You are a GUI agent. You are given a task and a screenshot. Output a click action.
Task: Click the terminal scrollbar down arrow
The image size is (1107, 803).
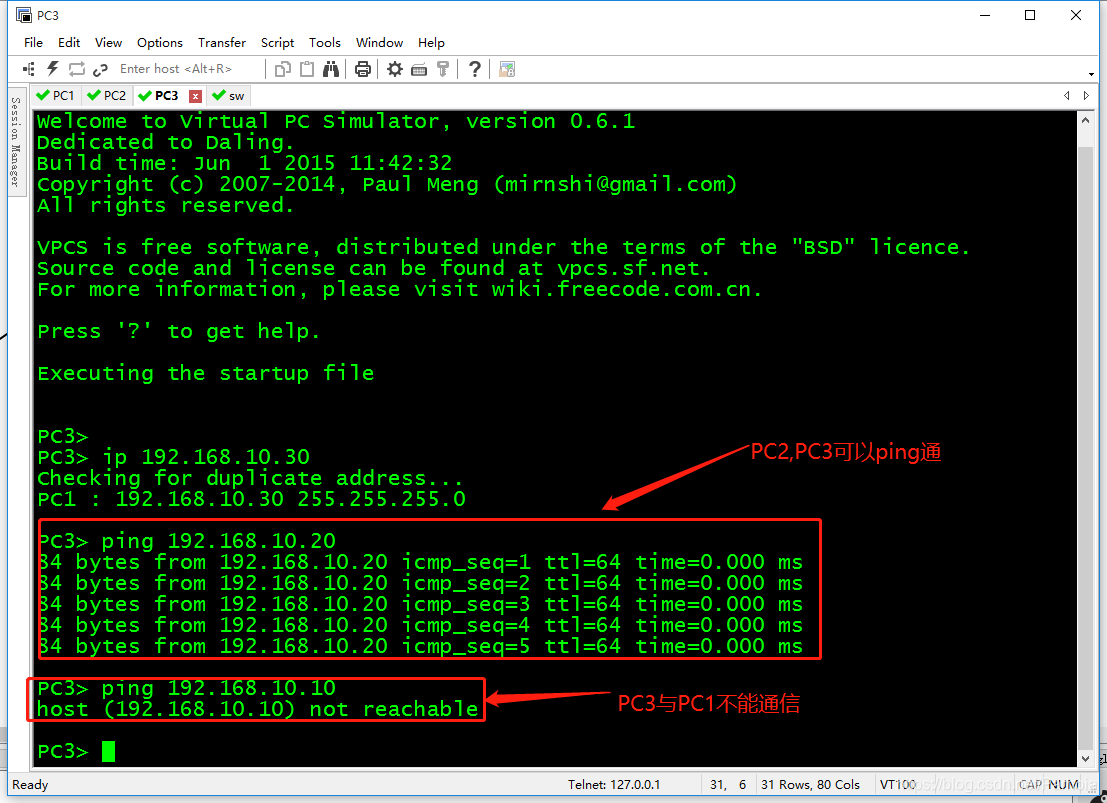point(1085,759)
